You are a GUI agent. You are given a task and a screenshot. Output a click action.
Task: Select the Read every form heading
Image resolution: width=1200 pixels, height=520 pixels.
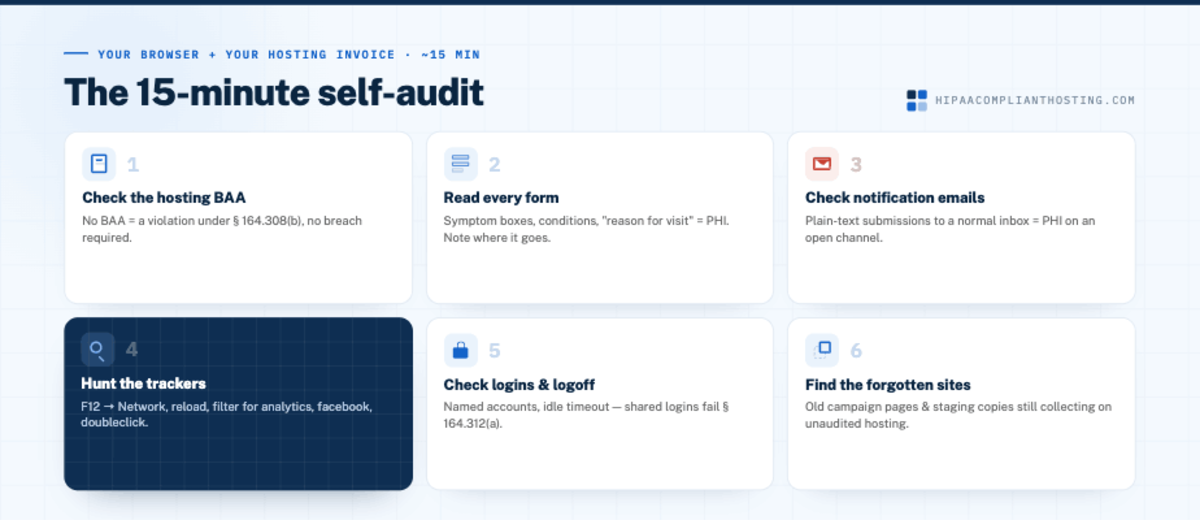pyautogui.click(x=501, y=198)
